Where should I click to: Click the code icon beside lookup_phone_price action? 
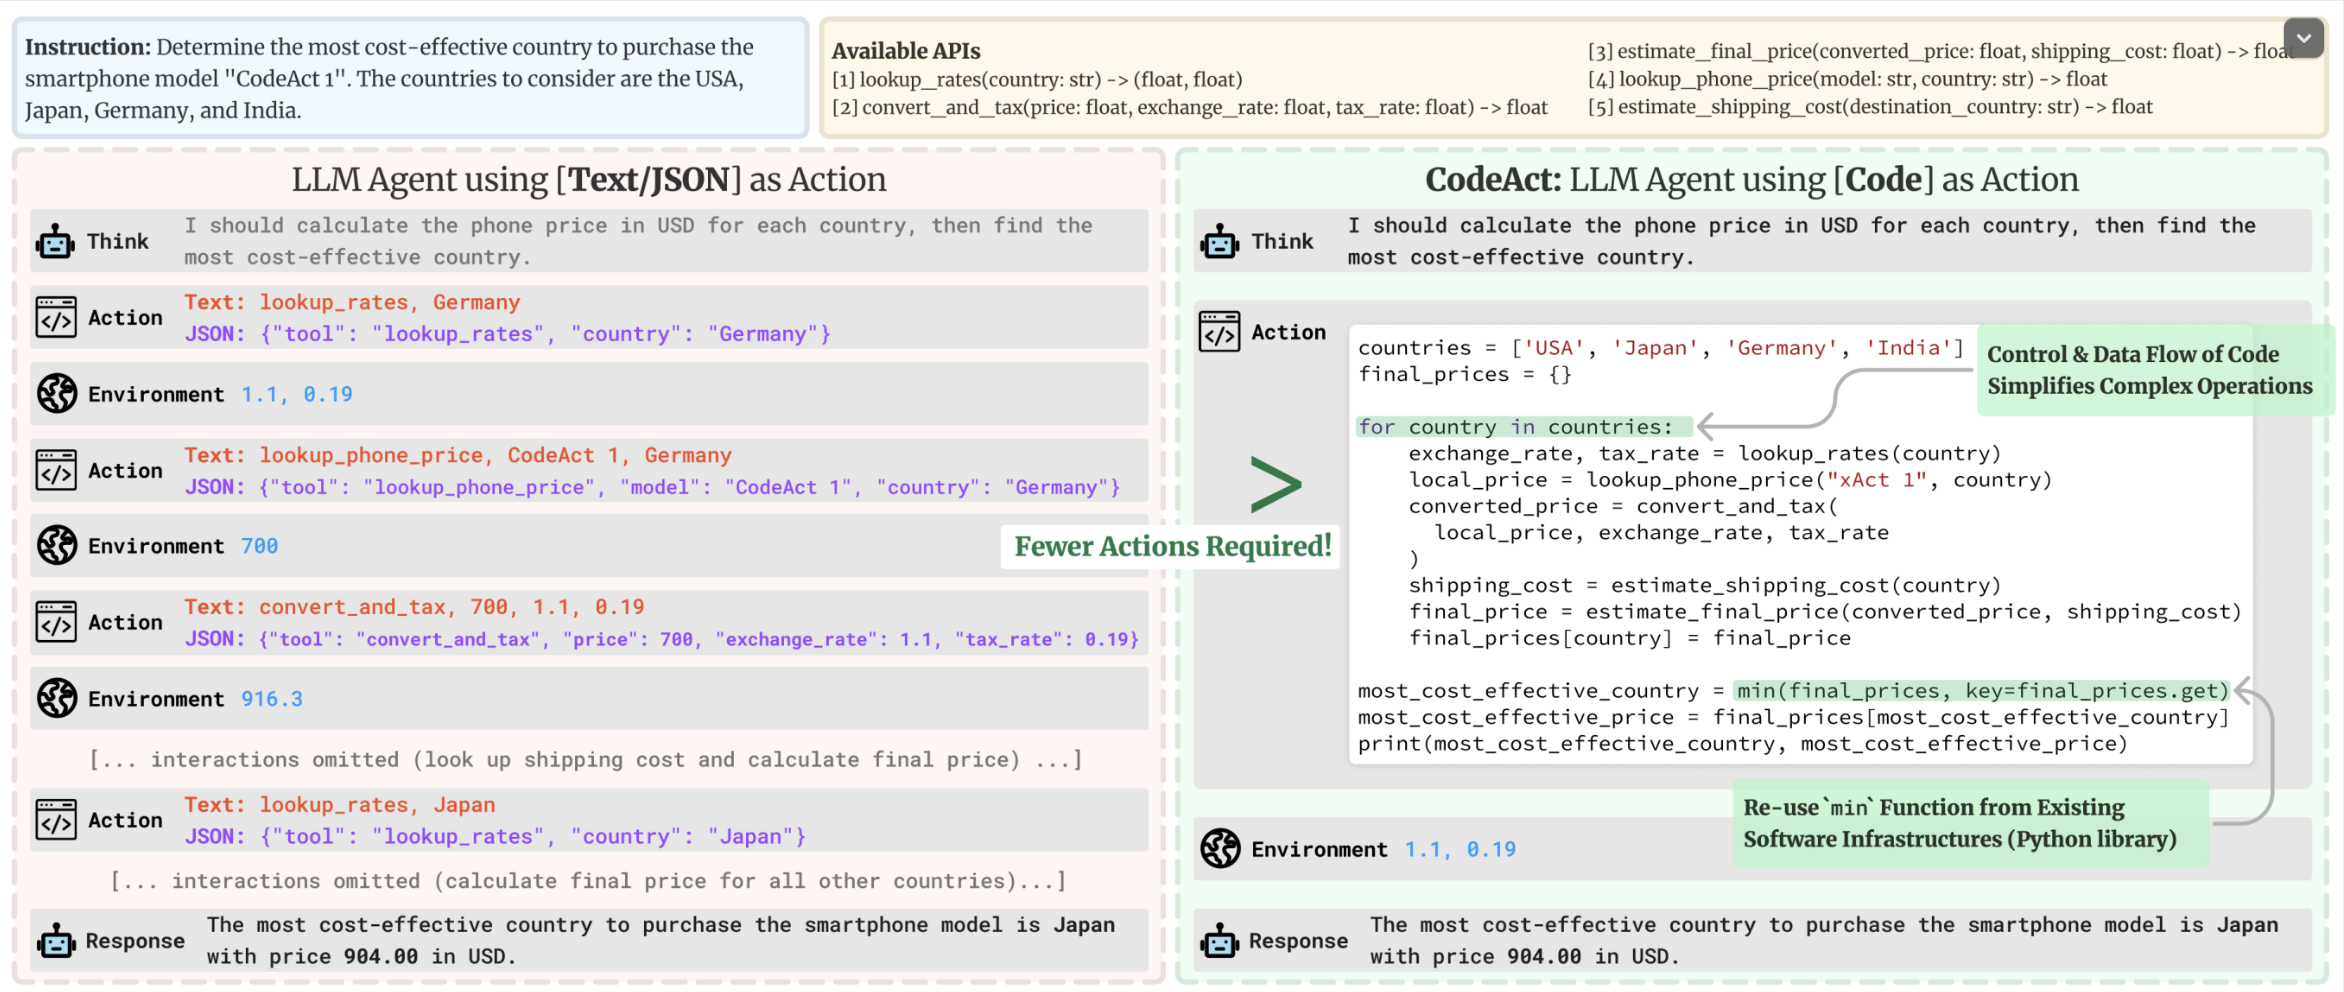(x=56, y=470)
